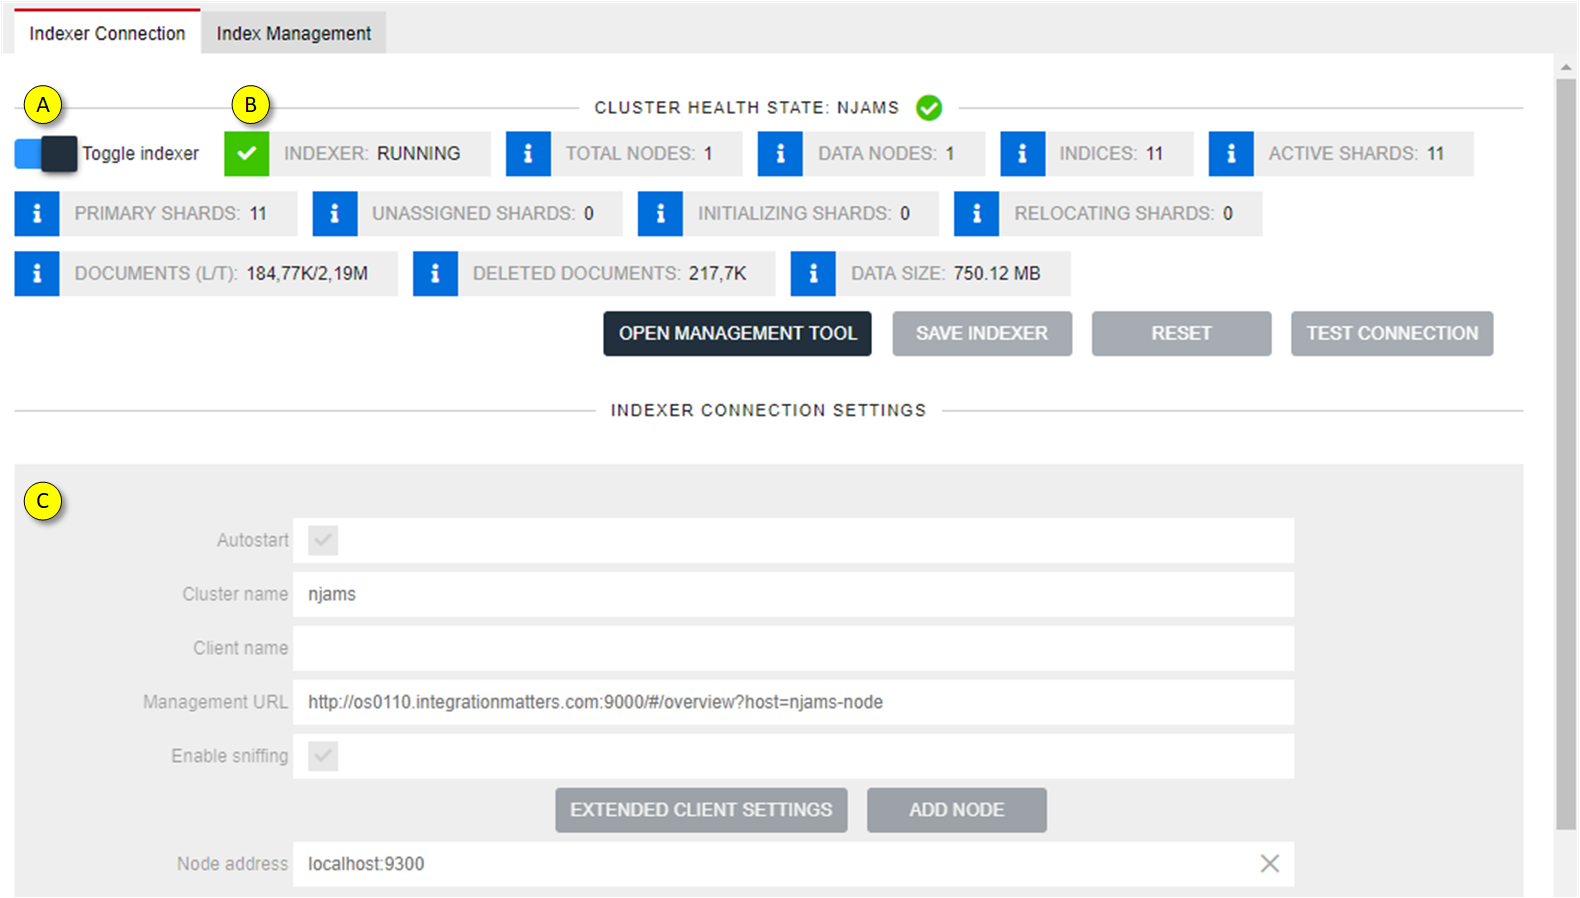Click the Data Nodes info icon
This screenshot has height=898, width=1580.
[780, 154]
